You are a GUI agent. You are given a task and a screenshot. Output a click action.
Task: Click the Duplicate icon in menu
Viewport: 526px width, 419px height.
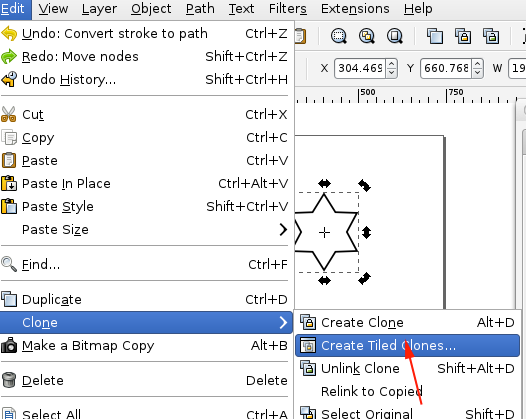[9, 299]
